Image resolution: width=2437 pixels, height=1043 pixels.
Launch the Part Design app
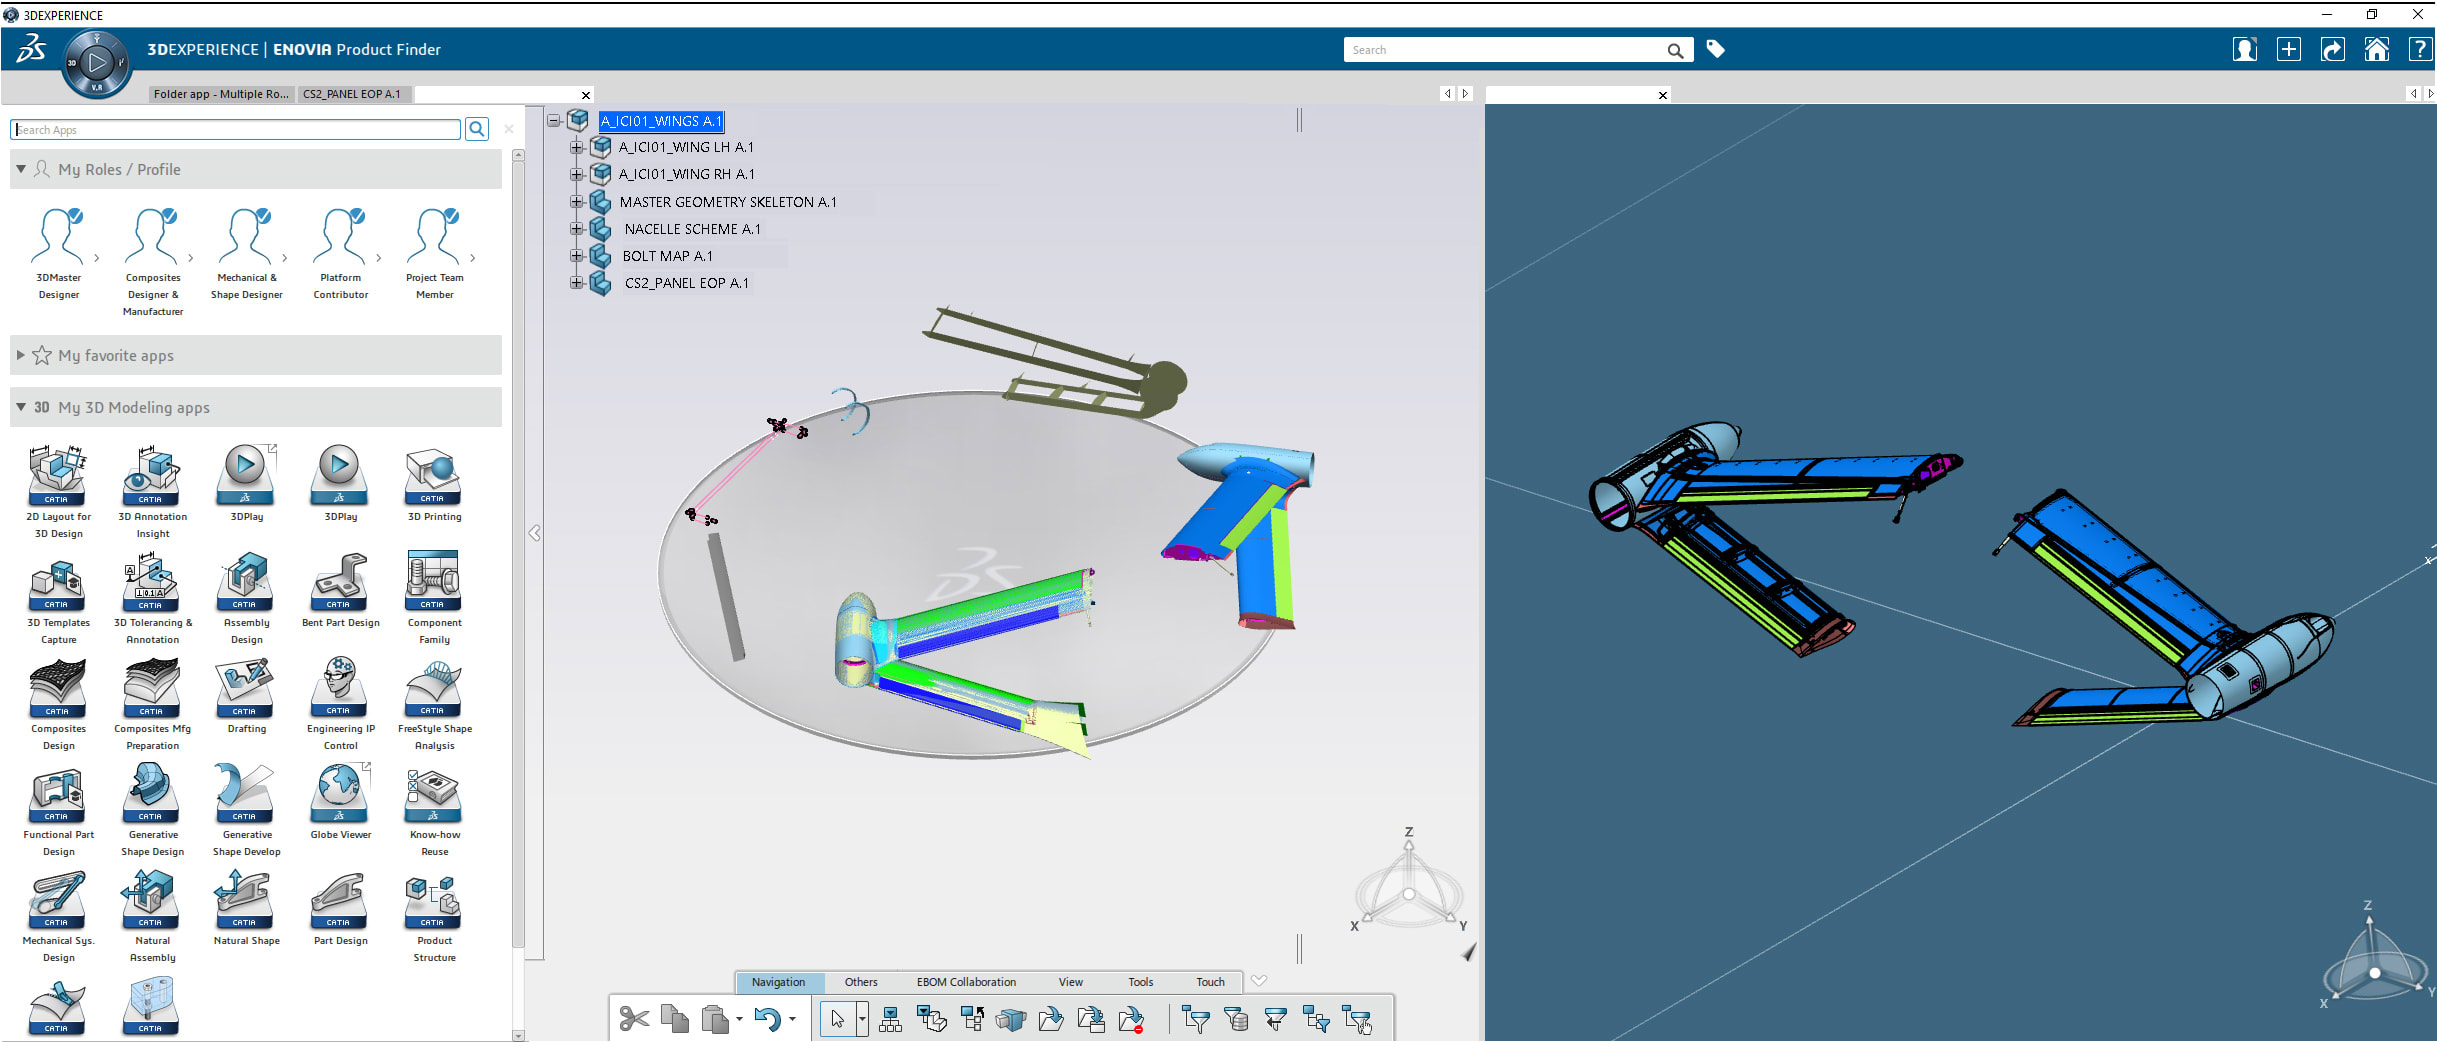pyautogui.click(x=341, y=908)
